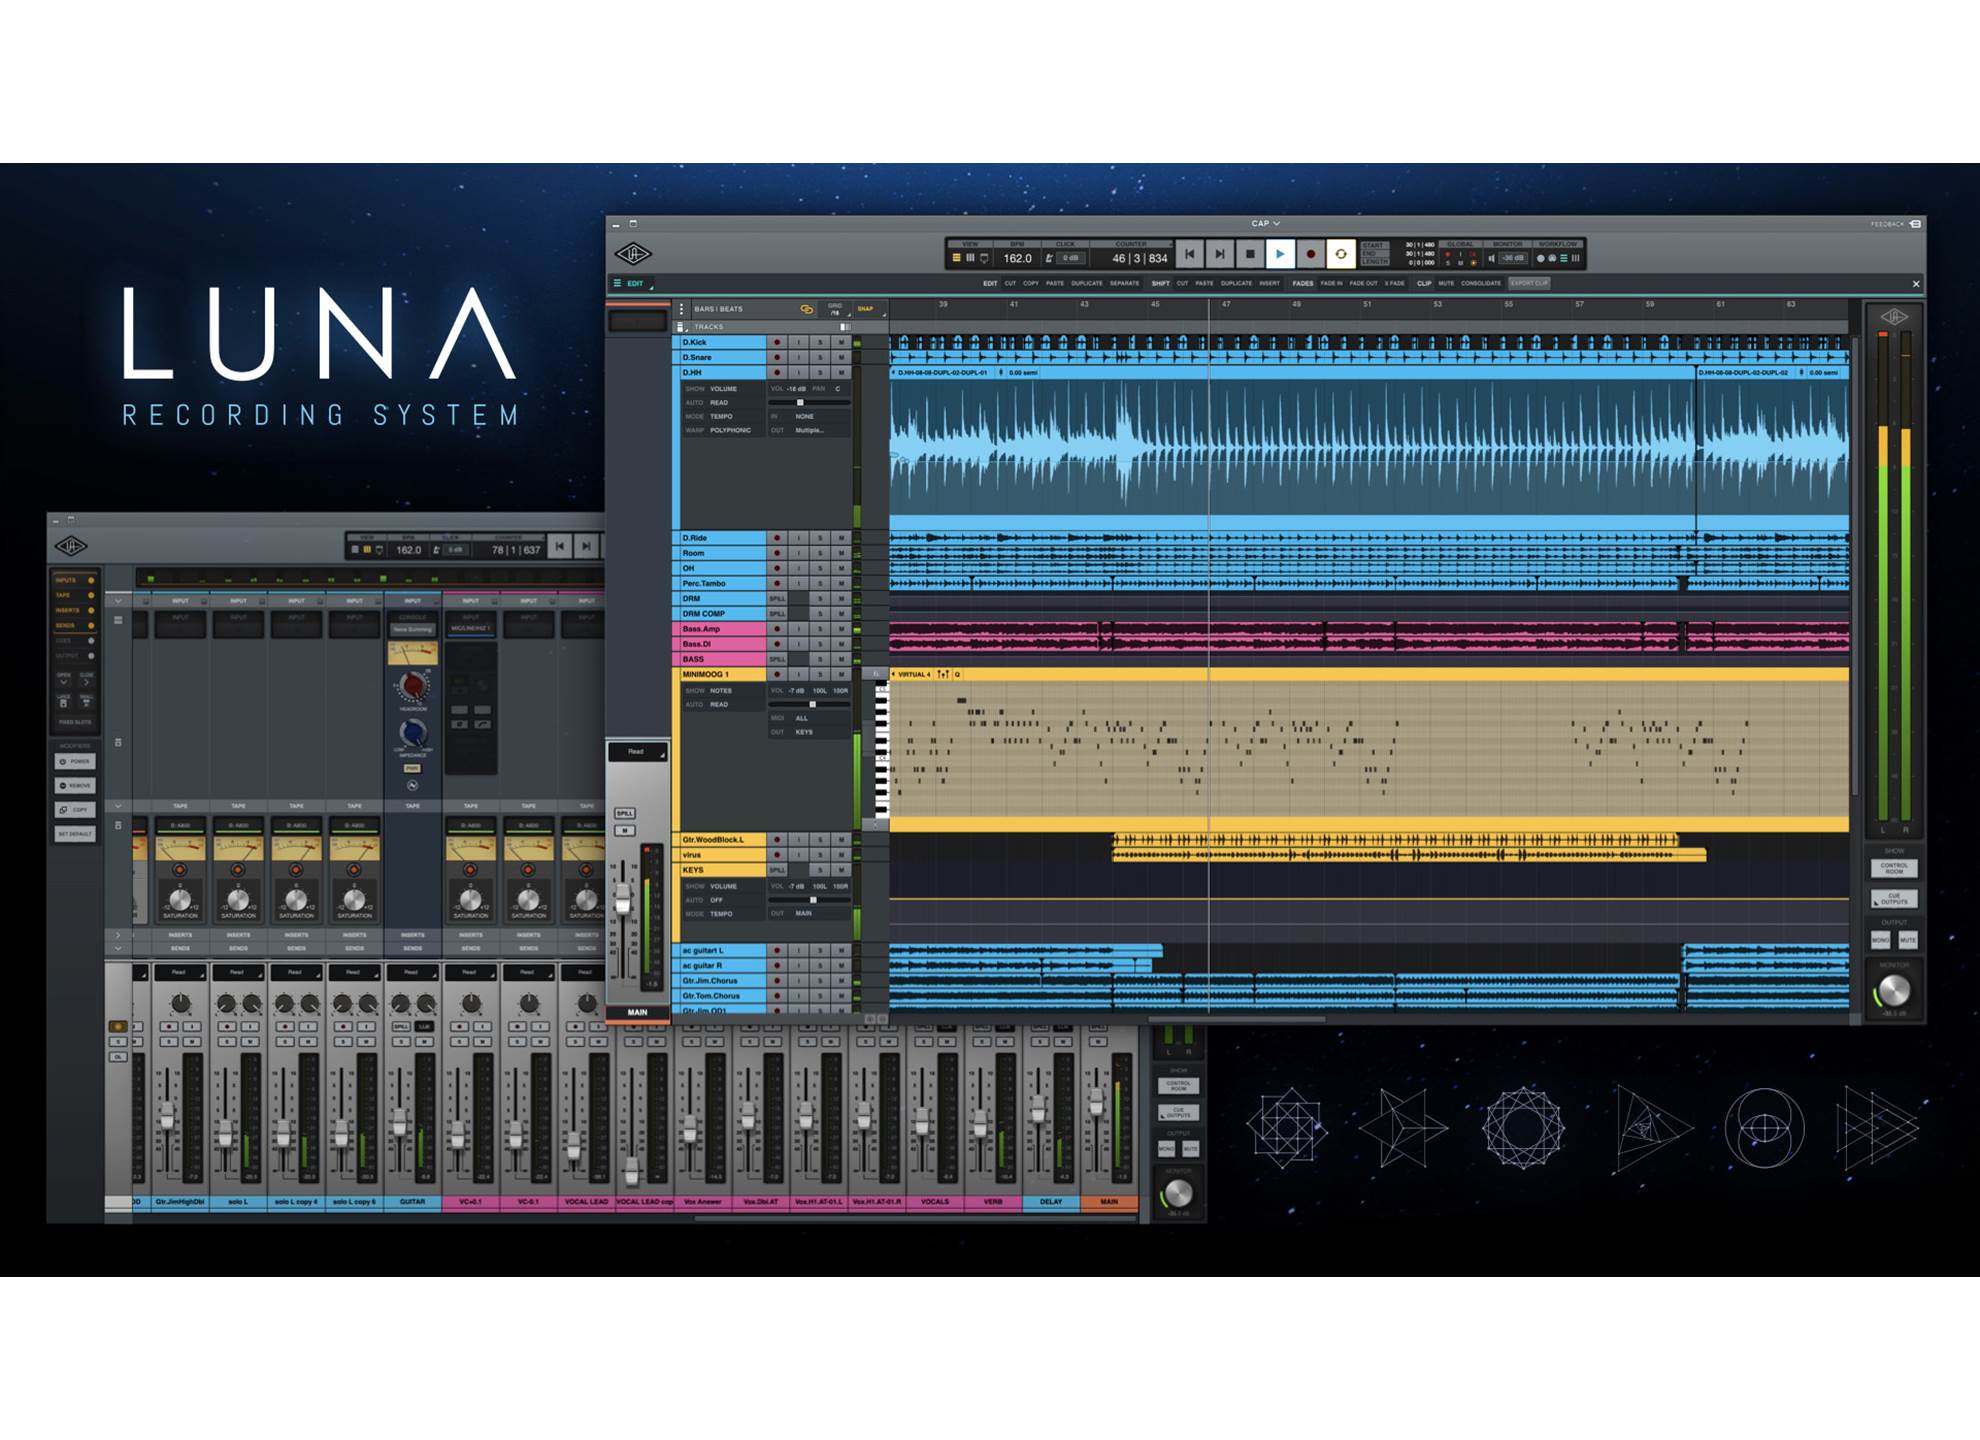Image resolution: width=1980 pixels, height=1440 pixels.
Task: Select the Perc.Tambo track header
Action: tap(723, 584)
